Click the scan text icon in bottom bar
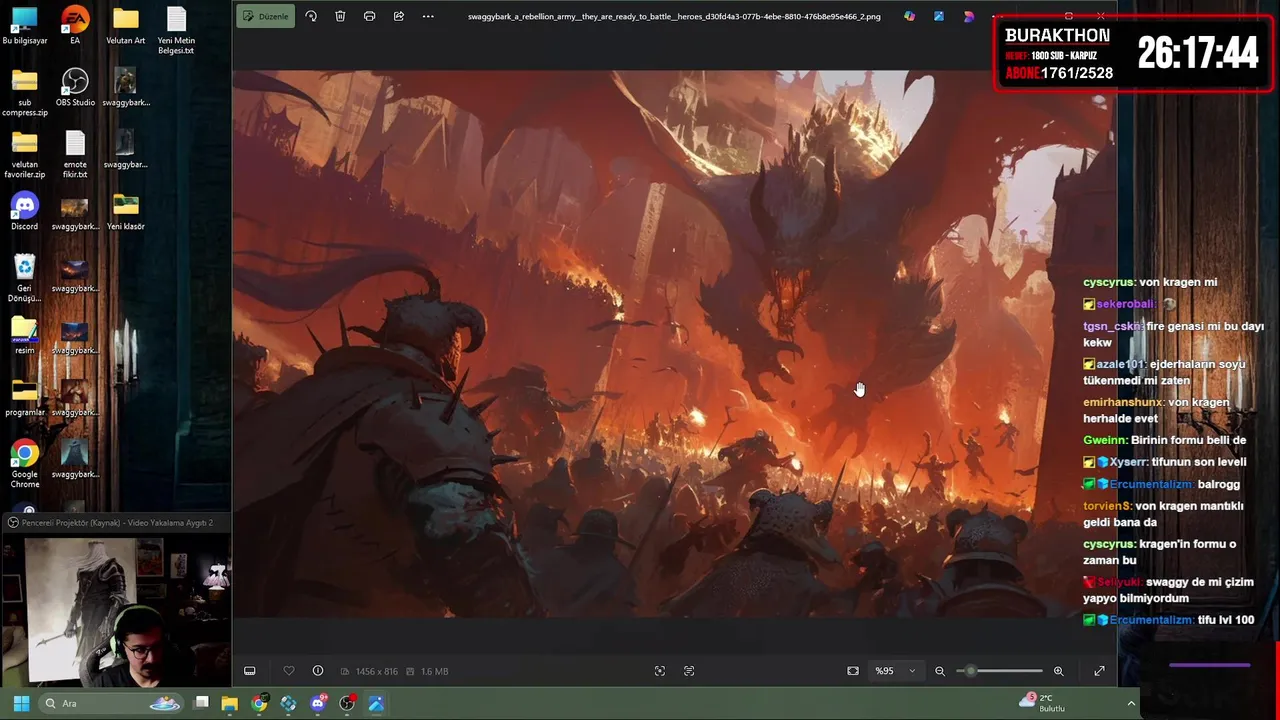The width and height of the screenshot is (1280, 720). pos(689,671)
